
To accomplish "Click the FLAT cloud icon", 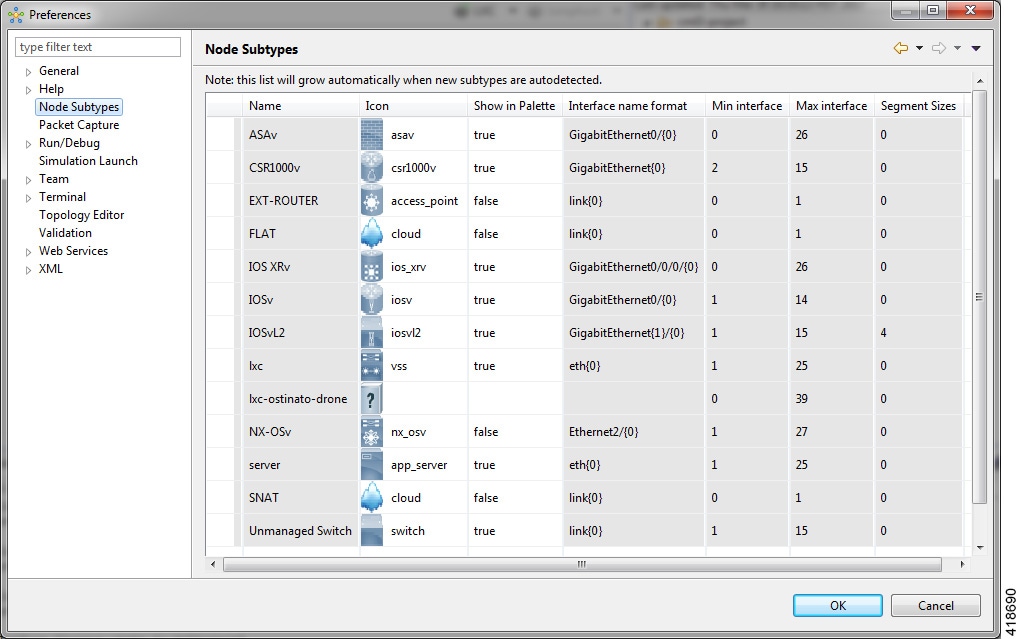I will pos(372,234).
